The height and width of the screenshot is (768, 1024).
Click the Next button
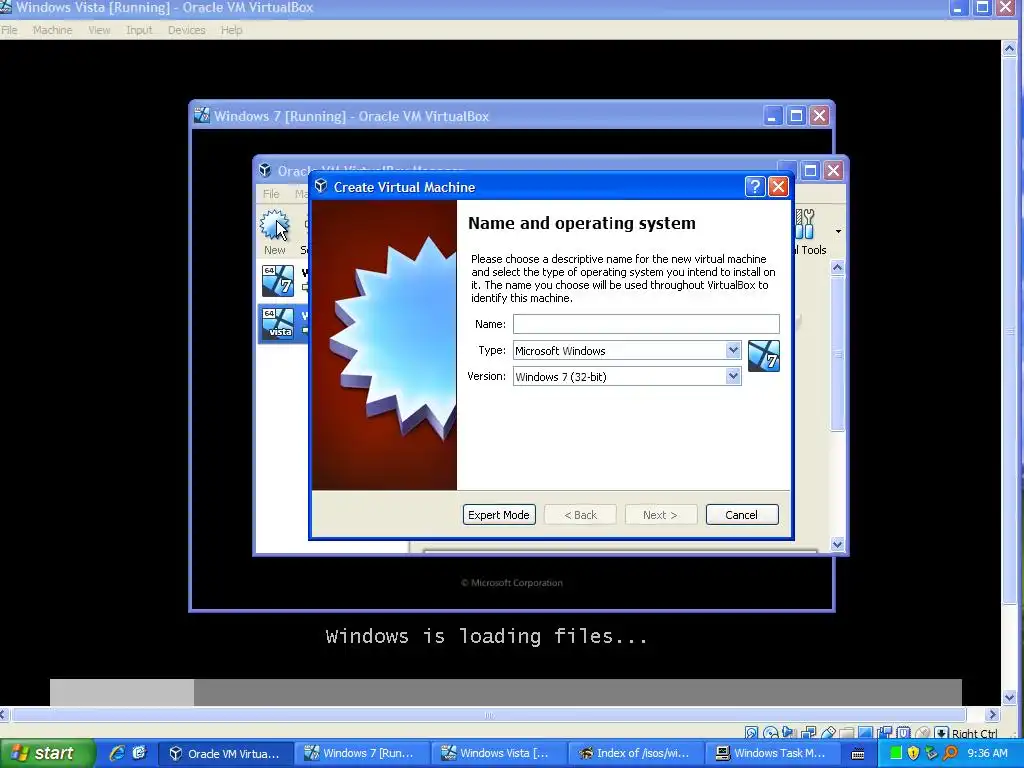coord(660,515)
